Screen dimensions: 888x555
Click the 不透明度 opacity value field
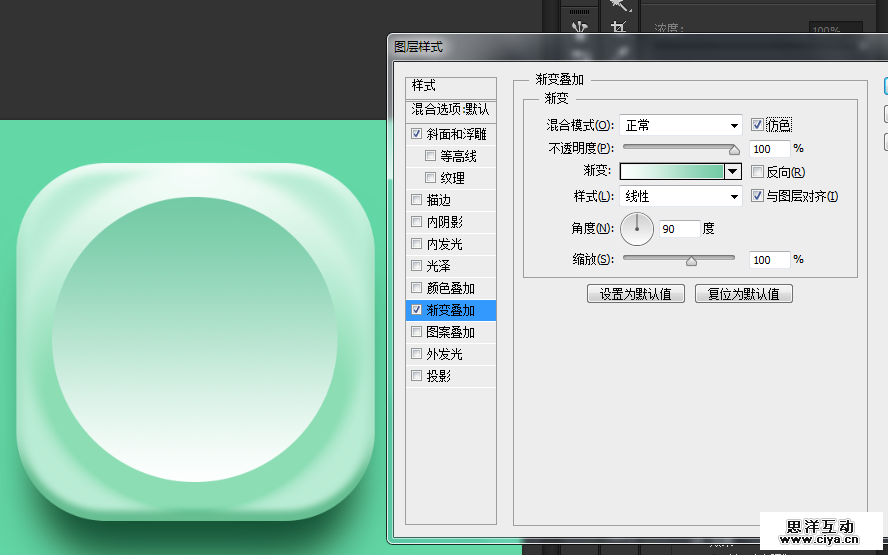pos(768,148)
